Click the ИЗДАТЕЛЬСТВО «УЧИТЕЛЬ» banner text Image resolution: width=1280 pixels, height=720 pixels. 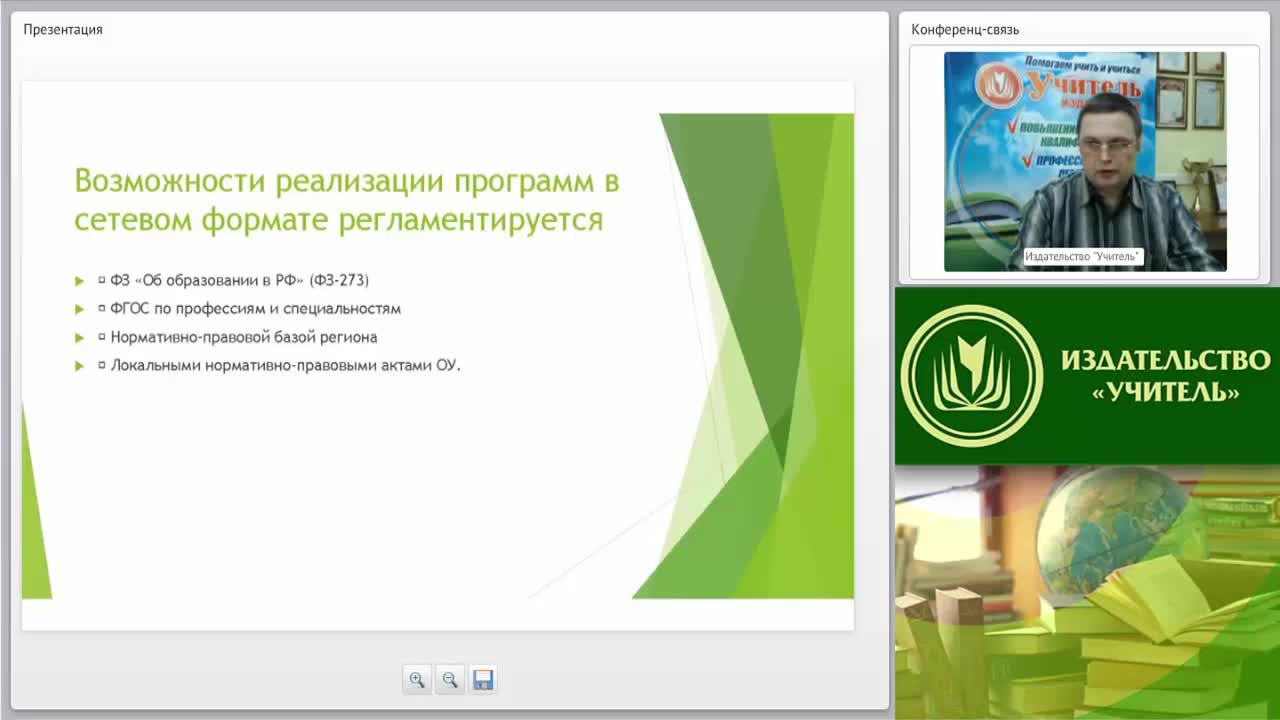click(1165, 375)
